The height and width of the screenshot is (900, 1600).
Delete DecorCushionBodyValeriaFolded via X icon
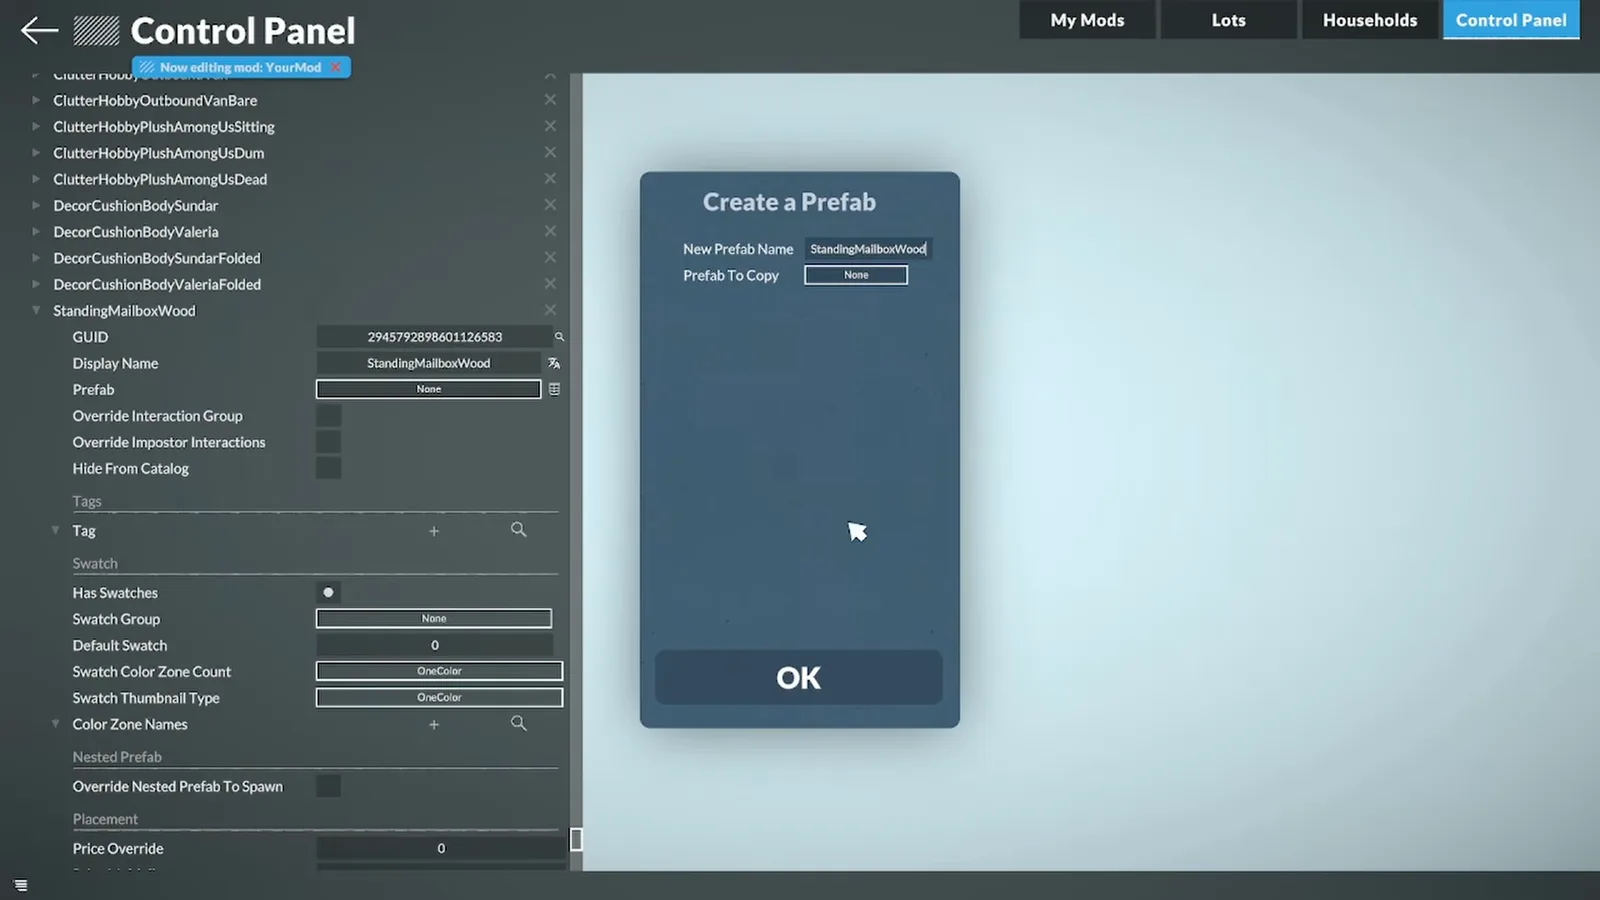tap(550, 284)
